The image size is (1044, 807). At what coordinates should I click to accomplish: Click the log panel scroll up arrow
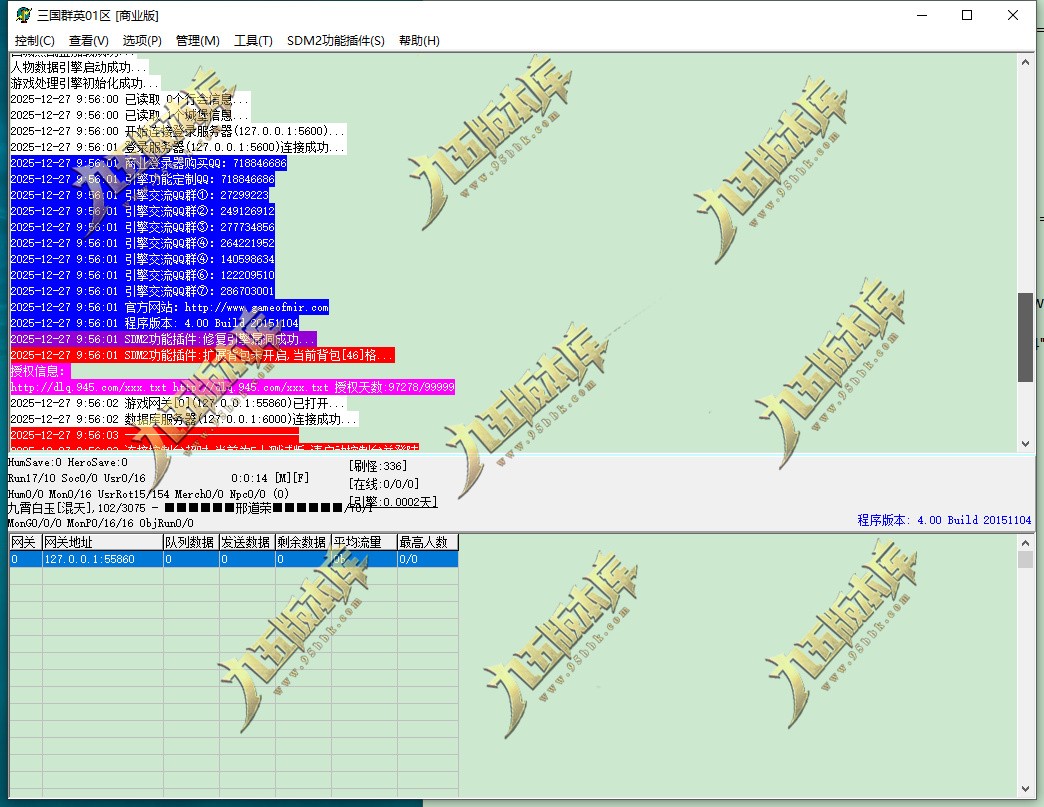coord(1025,62)
